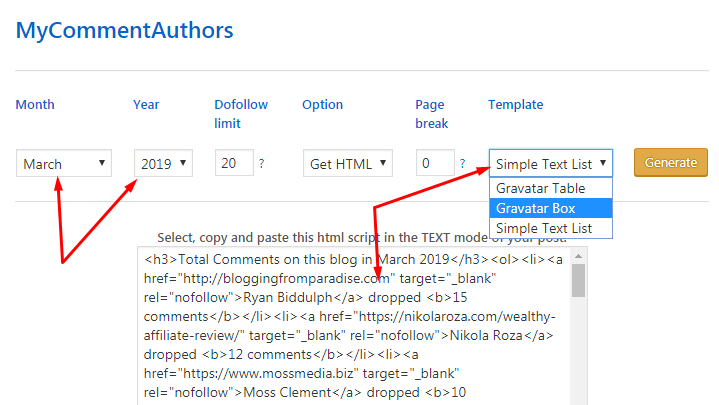Click the Template field label

pyautogui.click(x=516, y=105)
